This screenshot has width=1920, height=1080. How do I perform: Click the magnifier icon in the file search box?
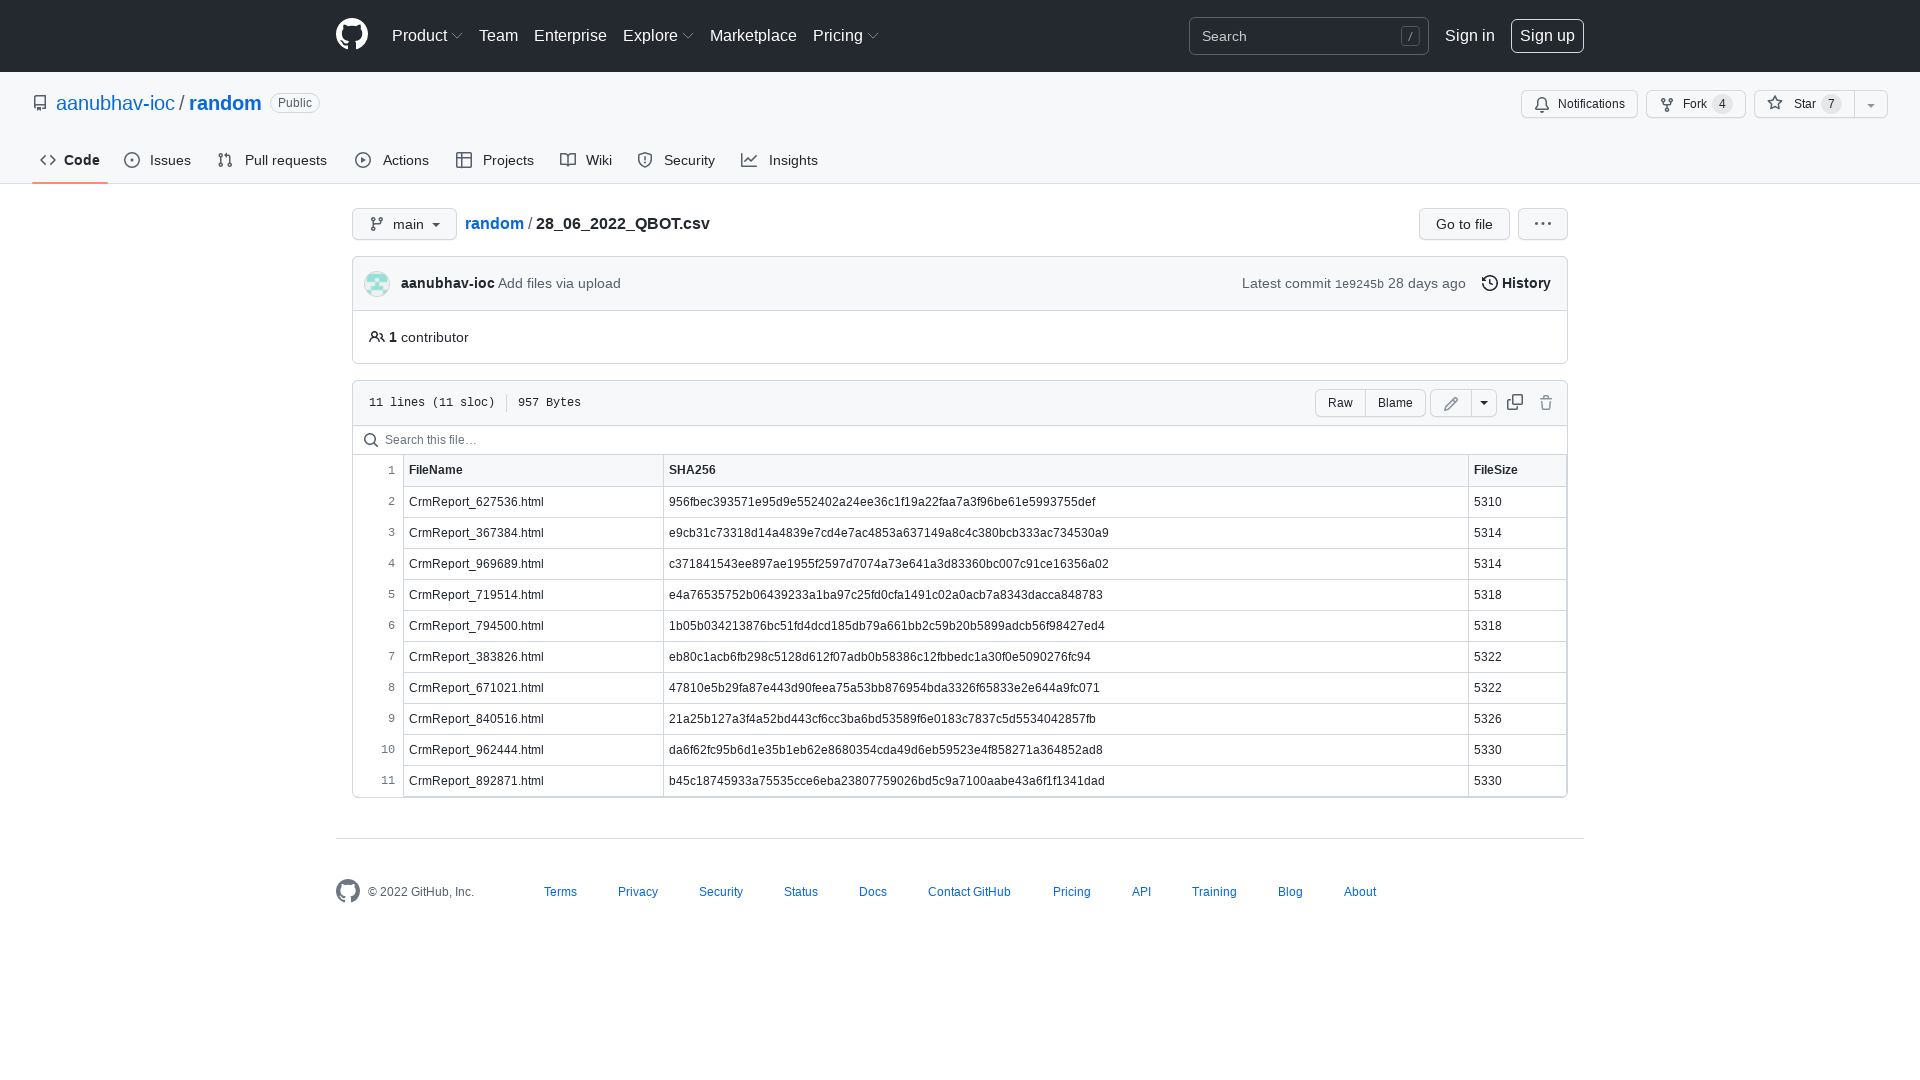coord(371,440)
